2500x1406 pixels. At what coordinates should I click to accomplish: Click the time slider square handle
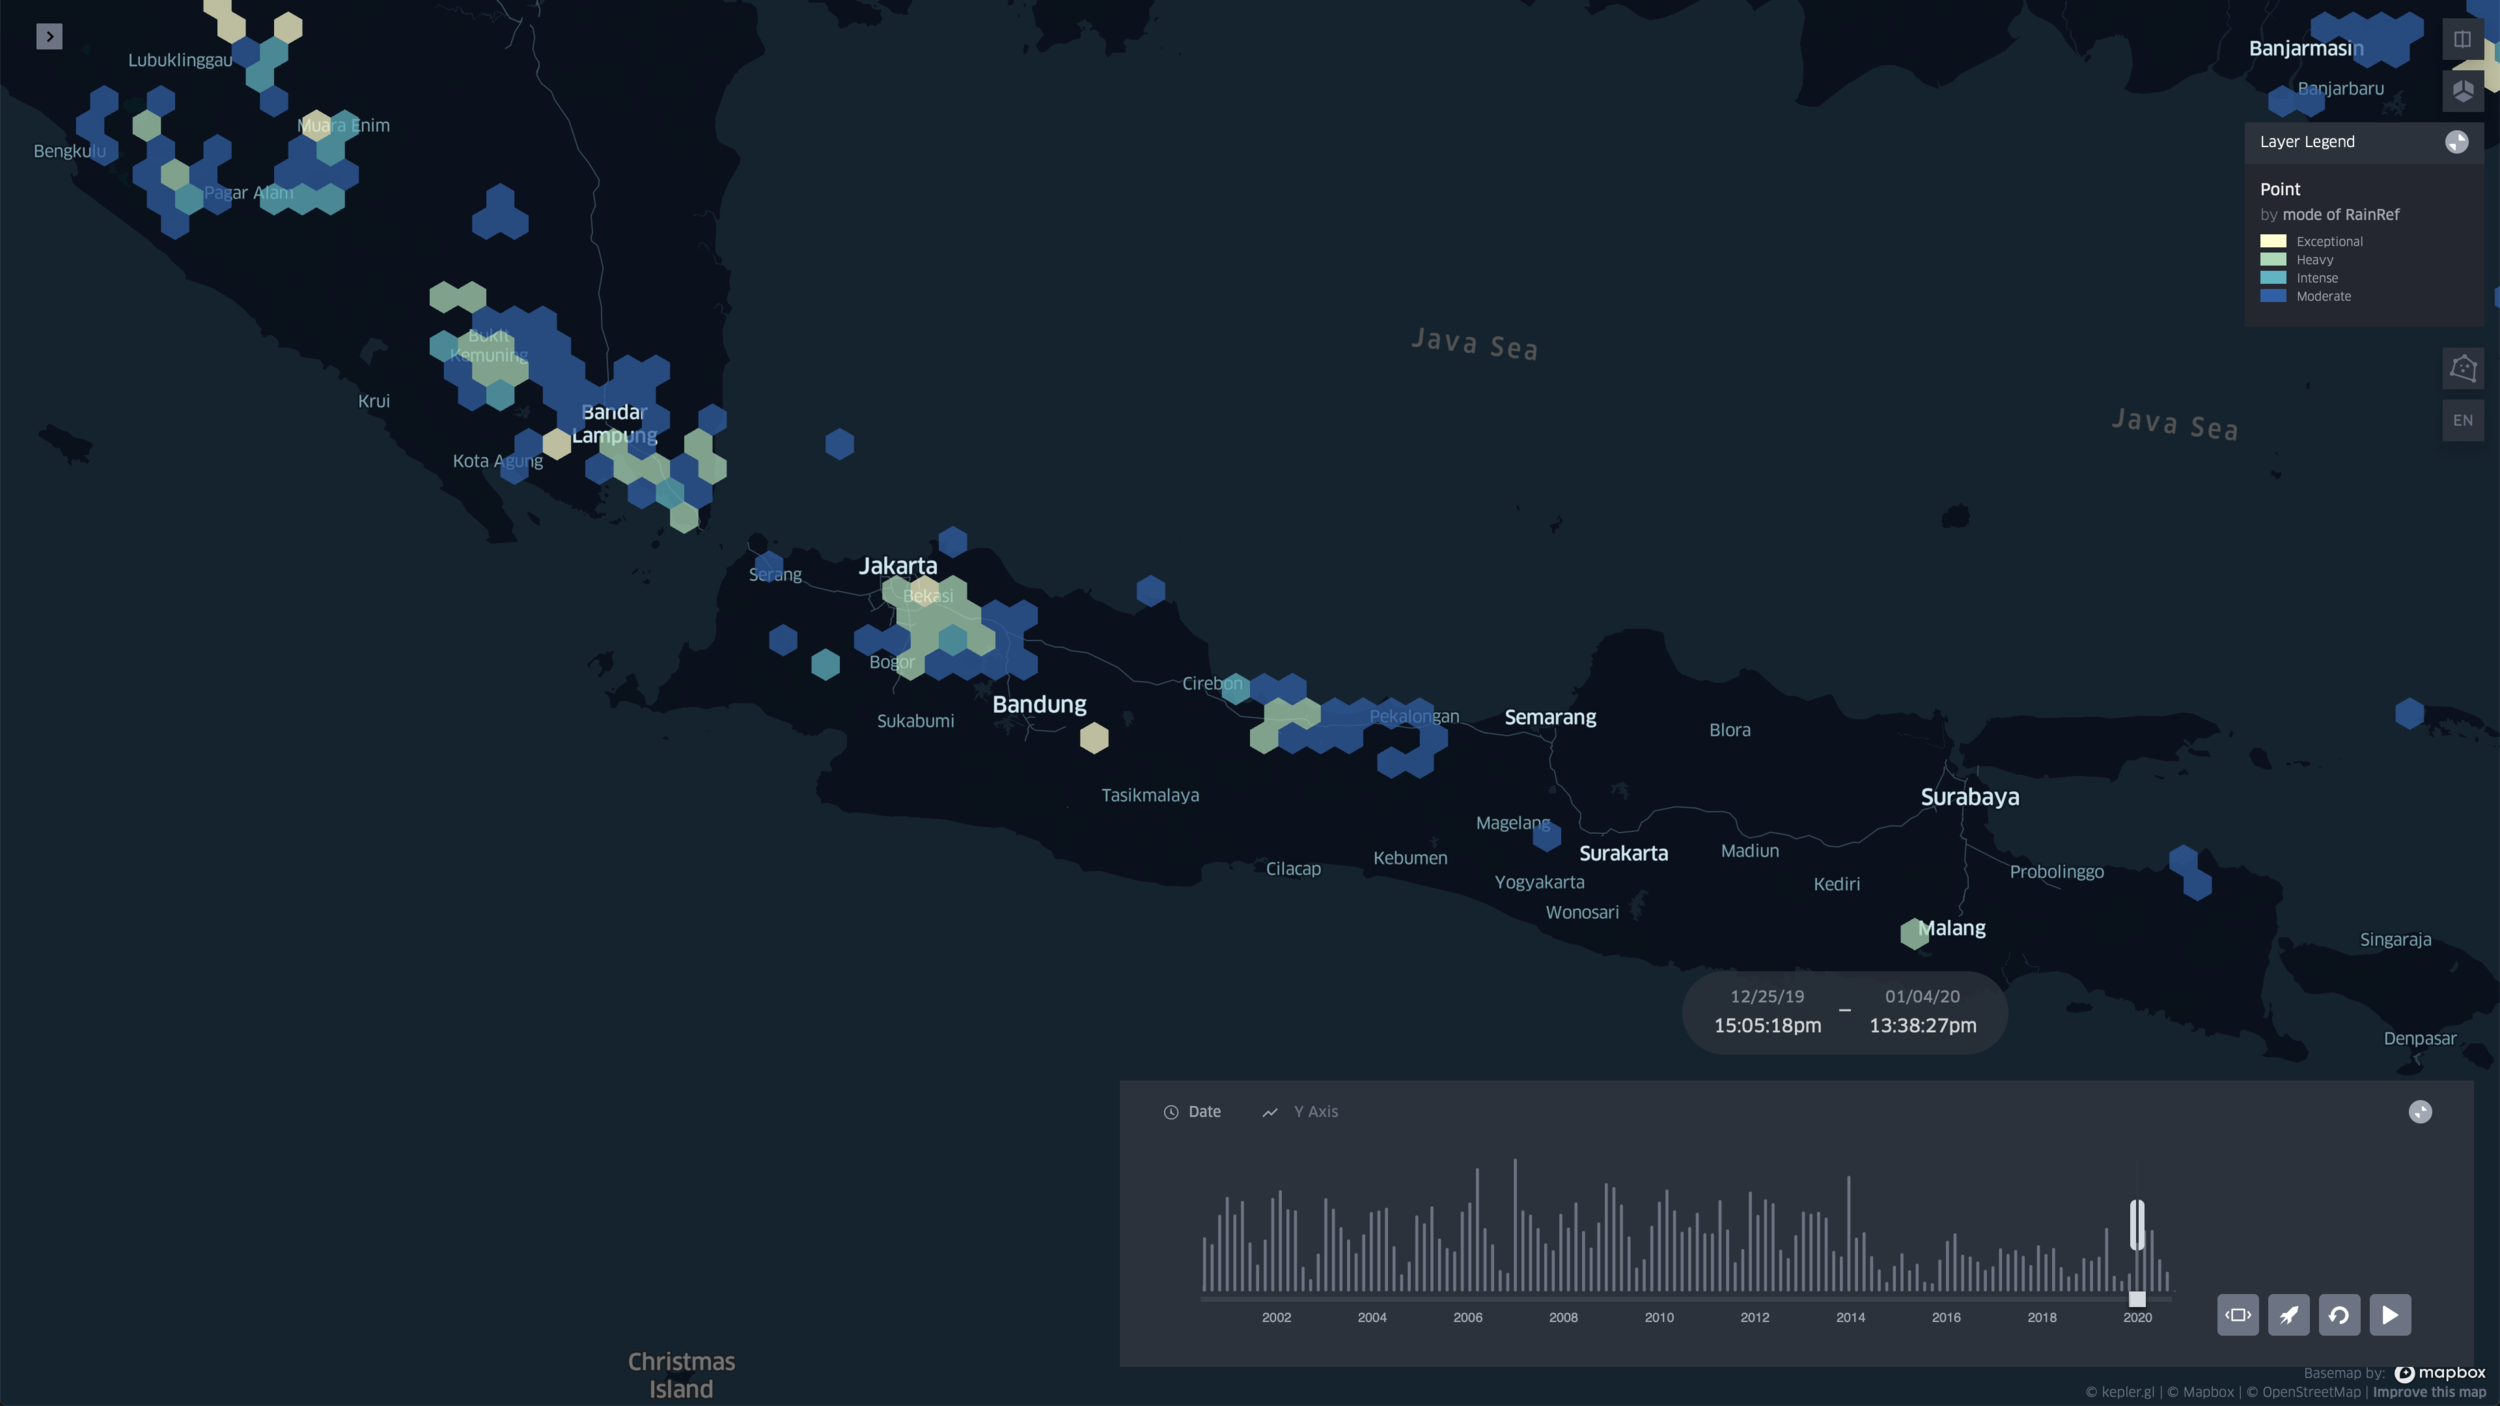tap(2137, 1299)
